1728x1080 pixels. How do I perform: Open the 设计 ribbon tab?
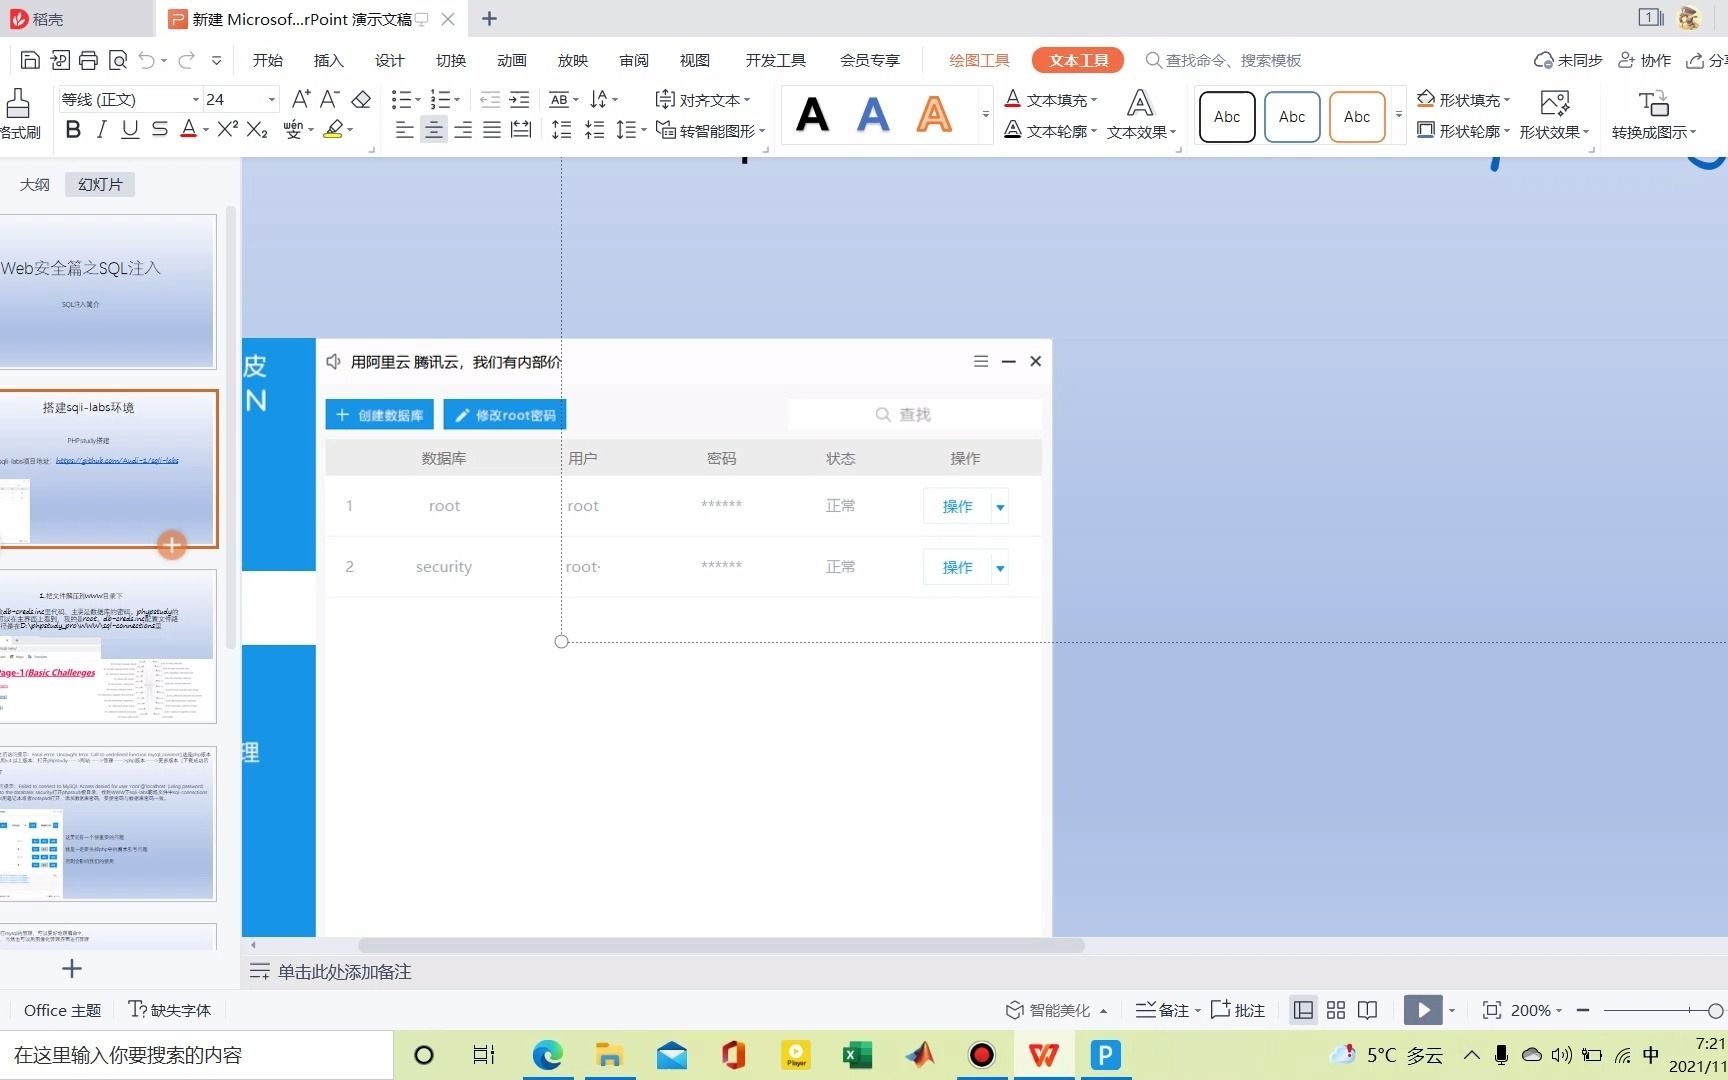[390, 60]
